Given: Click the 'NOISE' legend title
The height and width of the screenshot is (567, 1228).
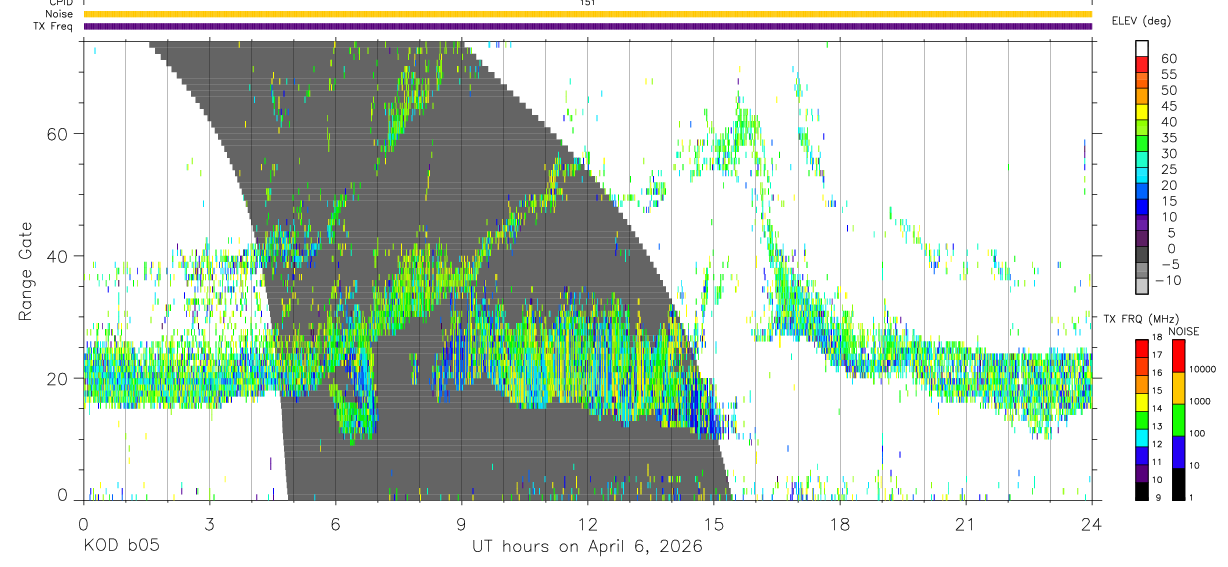Looking at the screenshot, I should coord(1184,331).
